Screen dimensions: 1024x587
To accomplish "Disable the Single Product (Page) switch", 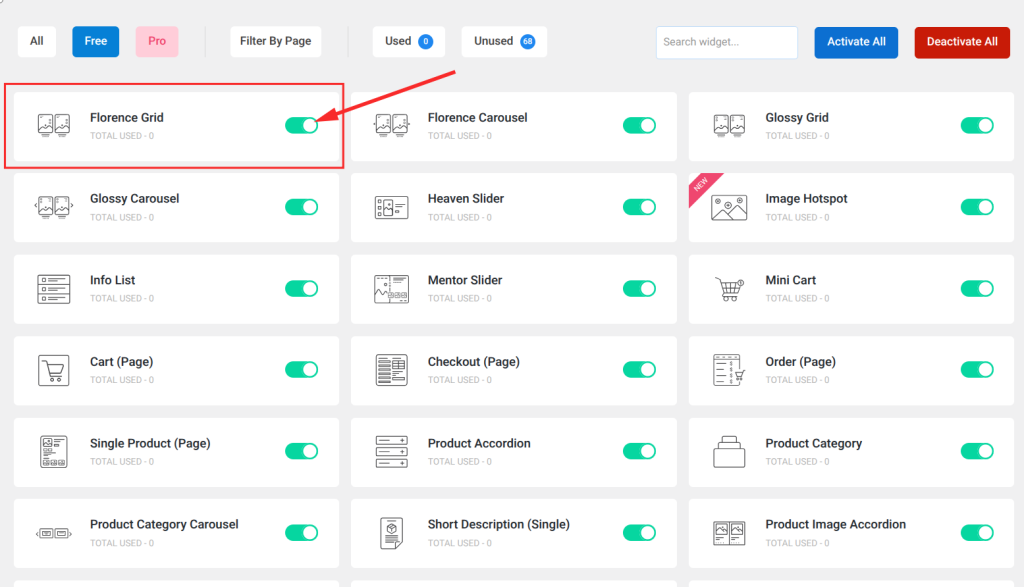I will tap(302, 451).
